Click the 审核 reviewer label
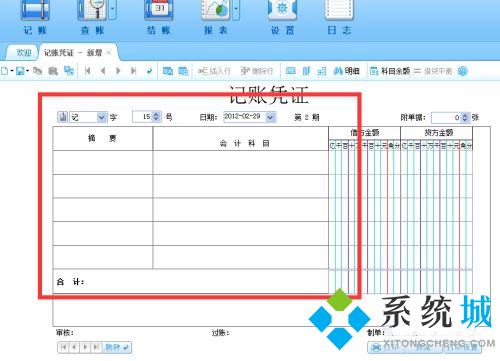Screen dimensions: 500x361 click(x=65, y=333)
